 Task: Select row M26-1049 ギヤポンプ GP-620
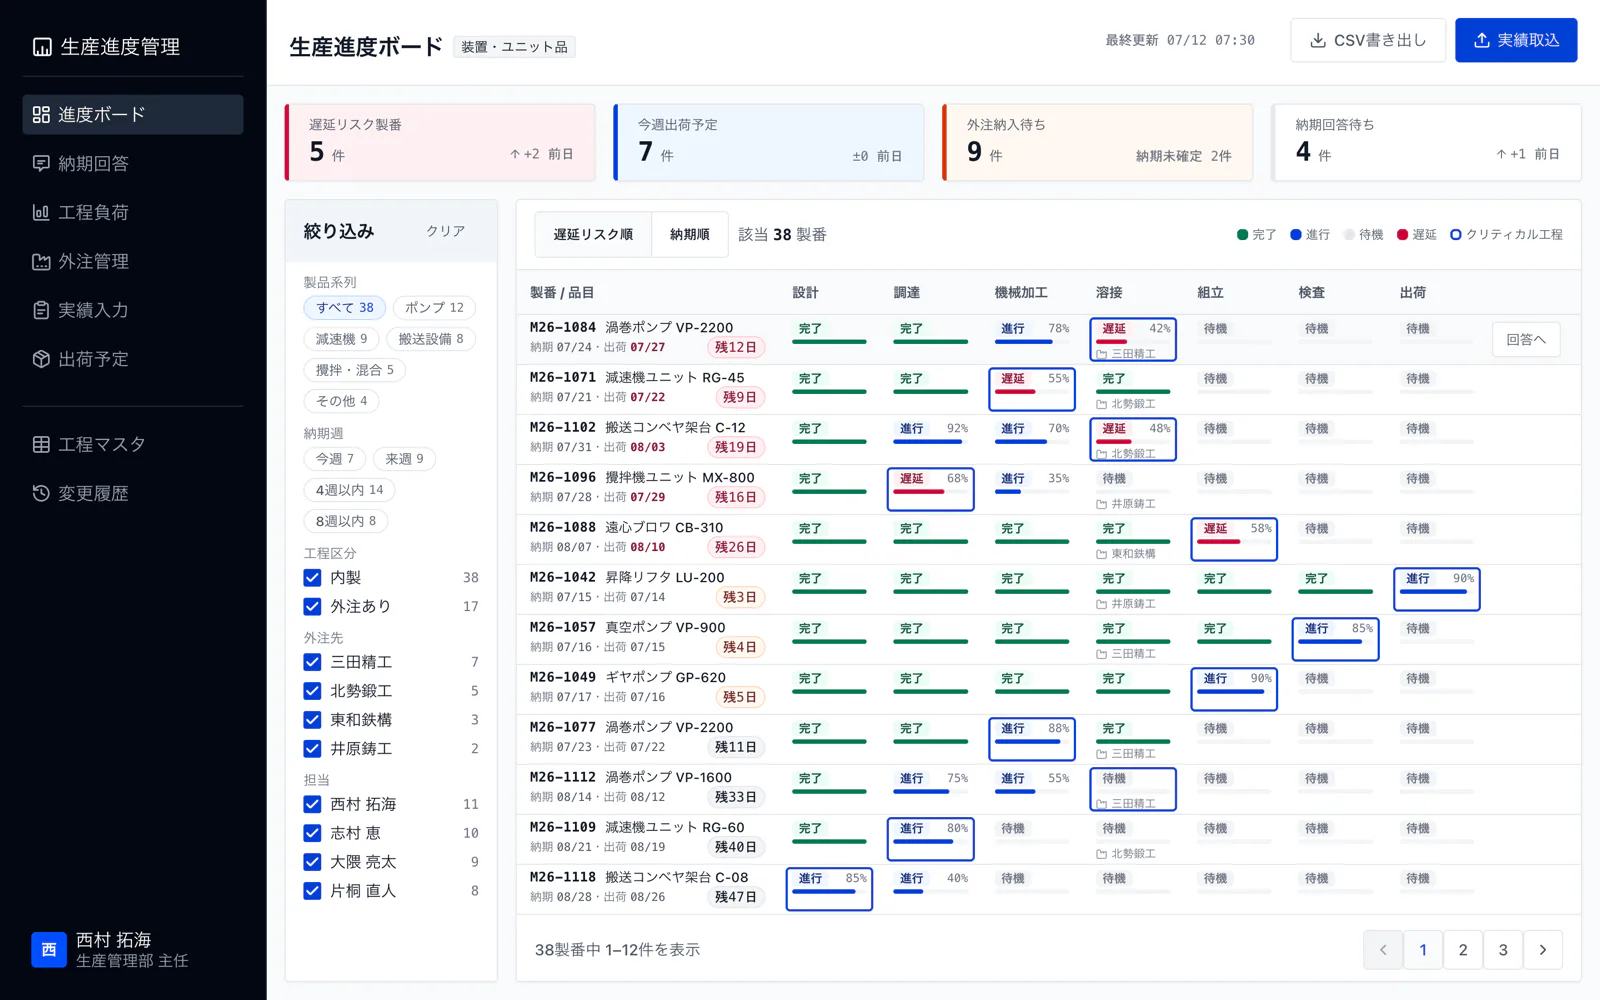pos(1048,689)
